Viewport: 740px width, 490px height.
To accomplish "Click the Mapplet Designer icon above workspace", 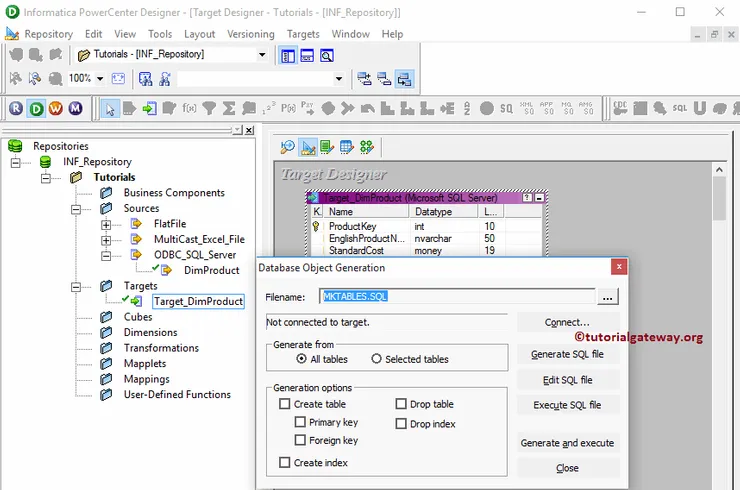I will click(347, 147).
